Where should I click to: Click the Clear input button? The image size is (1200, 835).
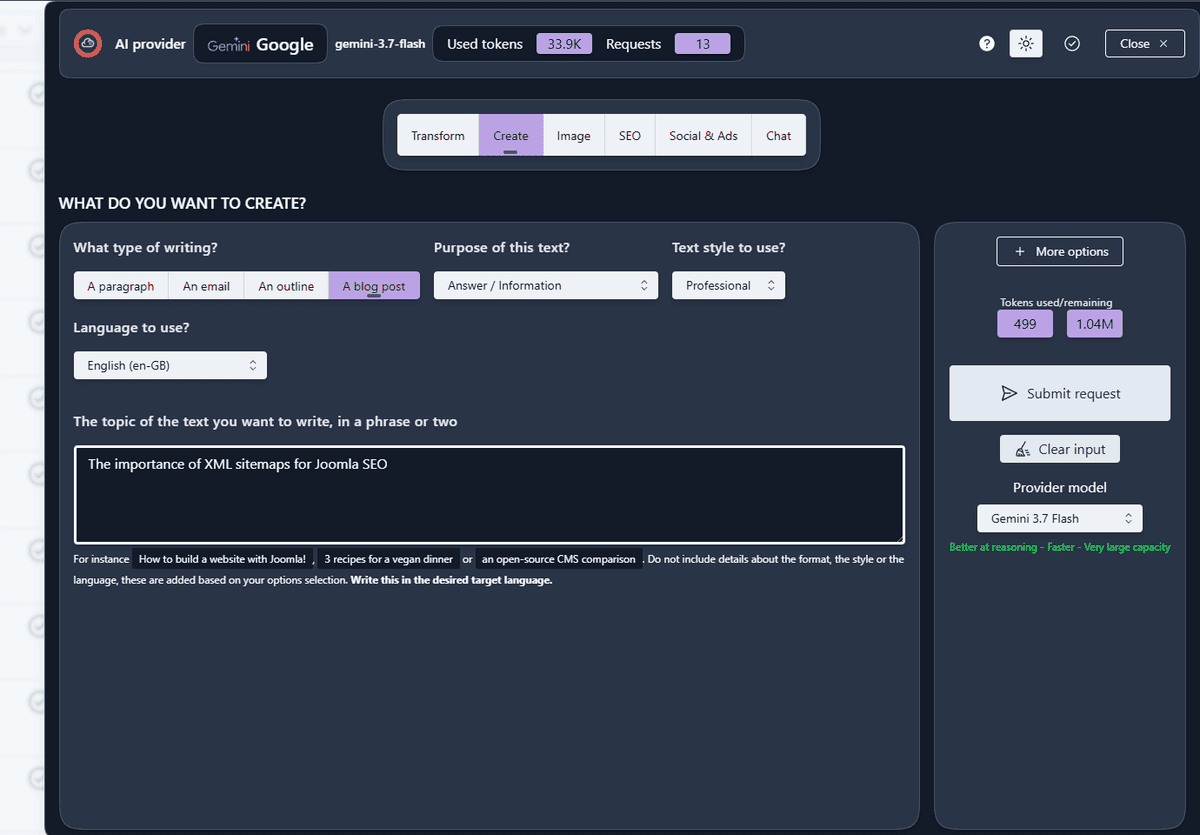pos(1060,449)
